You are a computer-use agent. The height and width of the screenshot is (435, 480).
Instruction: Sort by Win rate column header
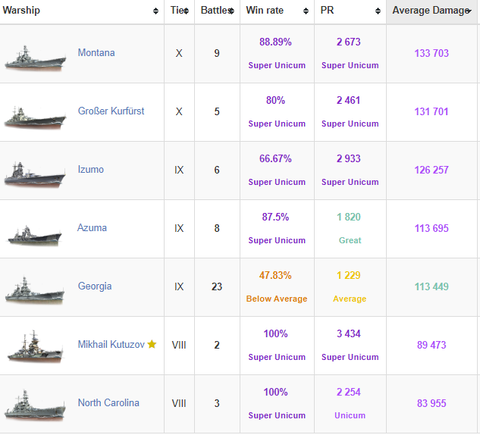[x=277, y=11]
